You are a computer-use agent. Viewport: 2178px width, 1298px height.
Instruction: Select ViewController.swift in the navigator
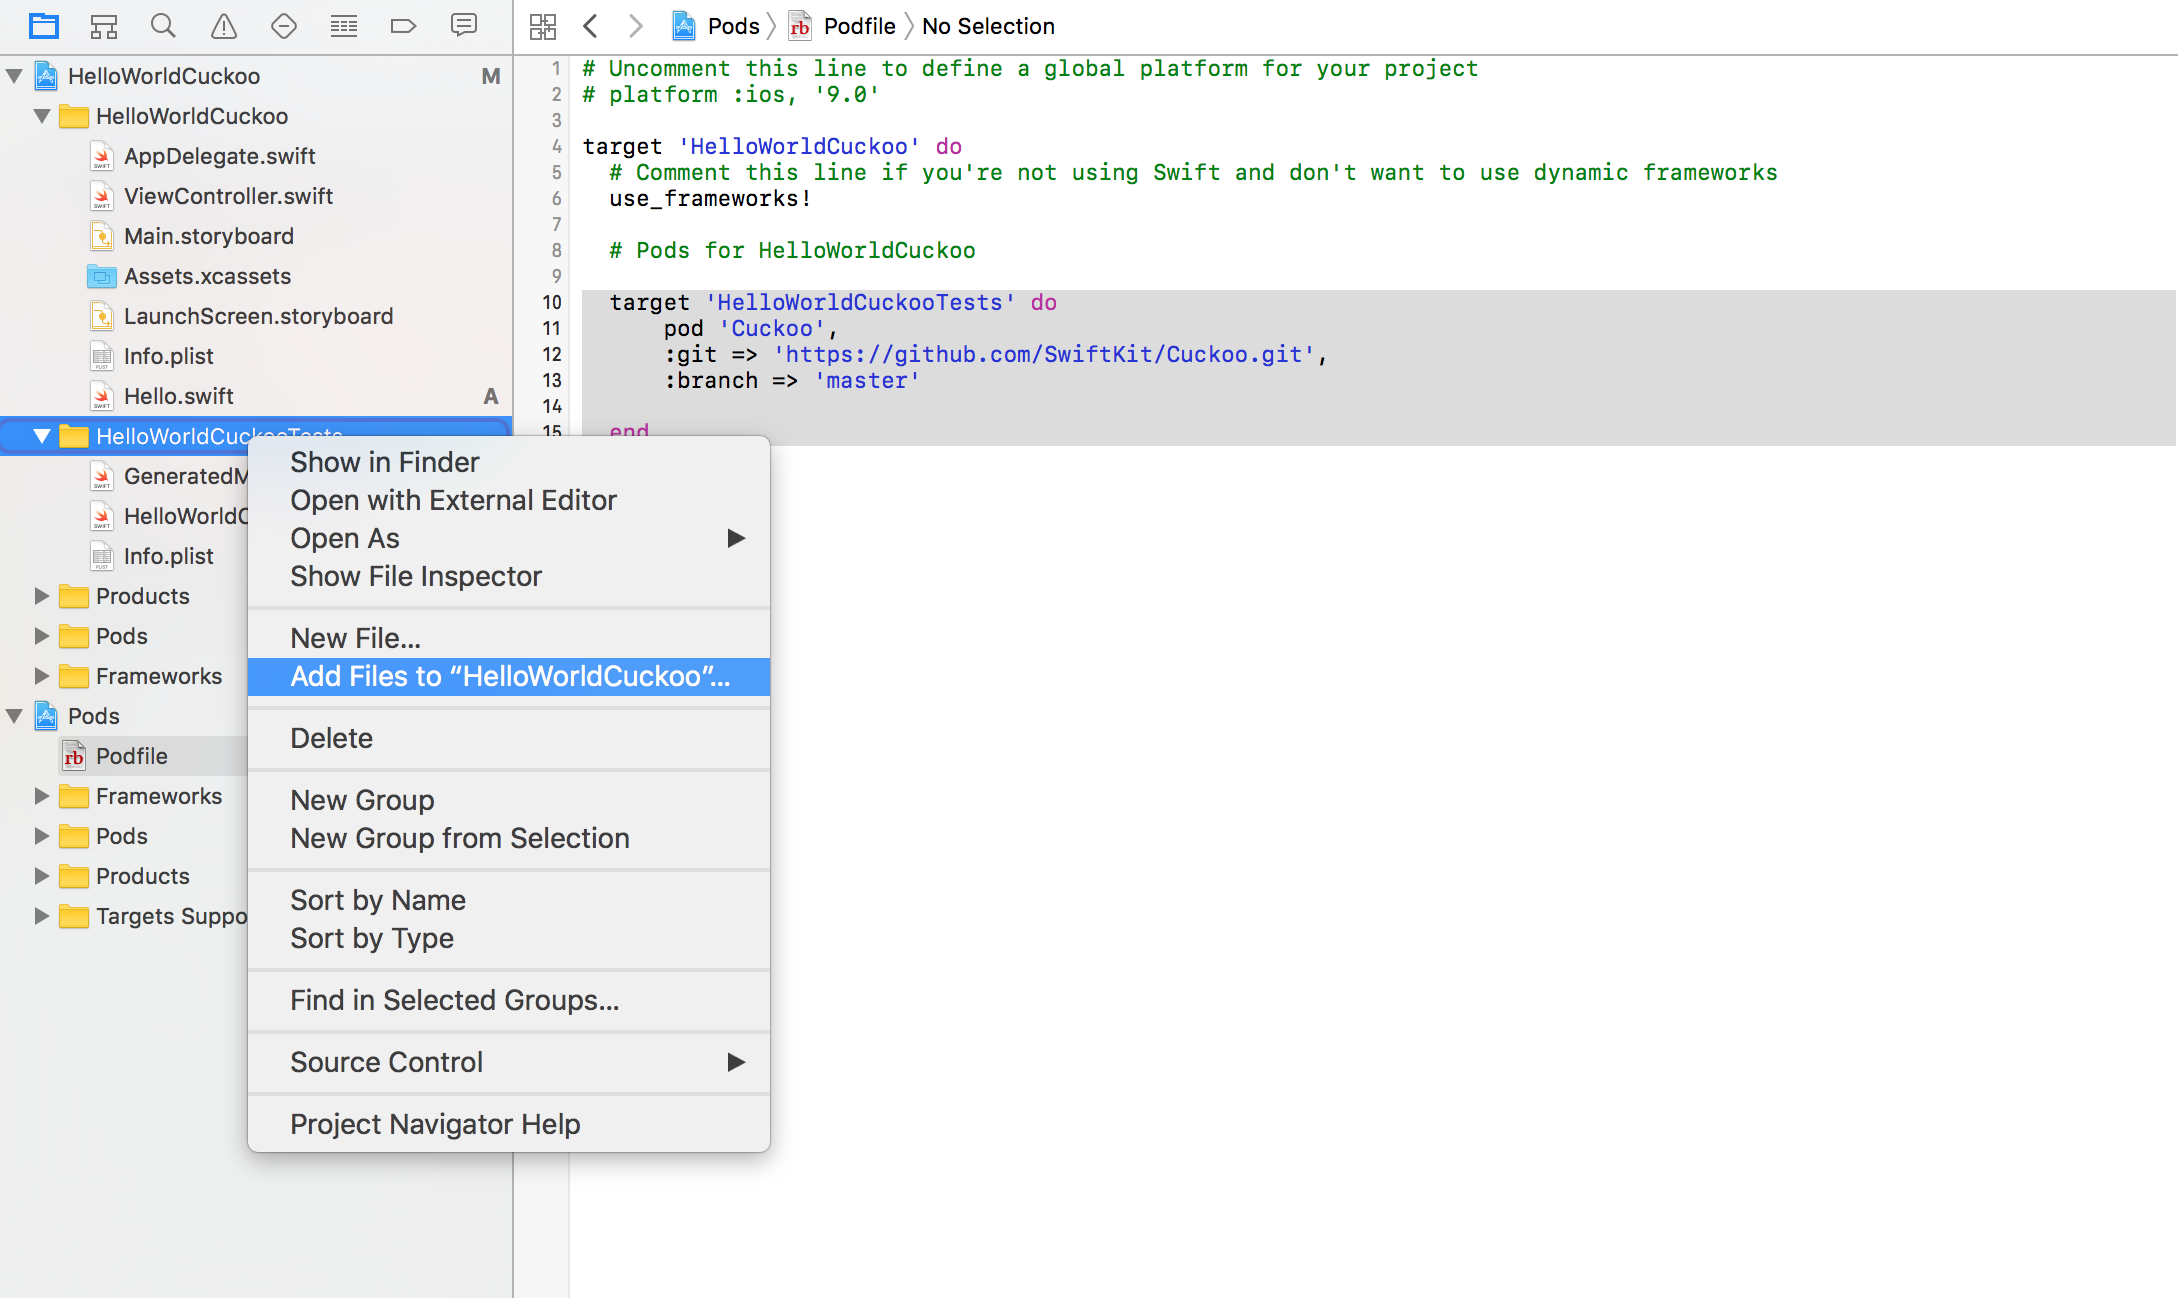[x=228, y=196]
